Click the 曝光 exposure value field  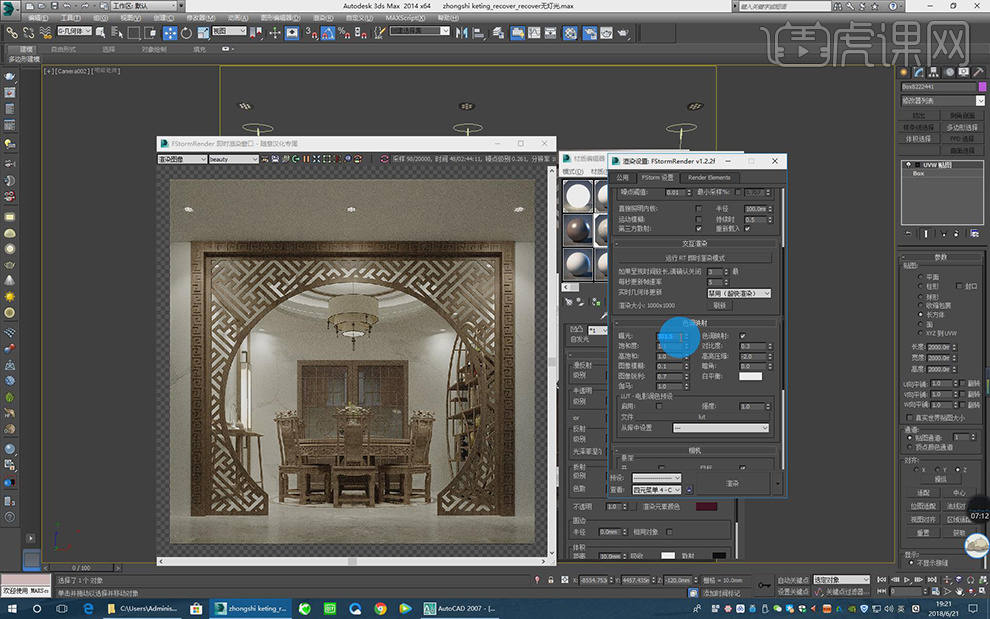point(670,336)
